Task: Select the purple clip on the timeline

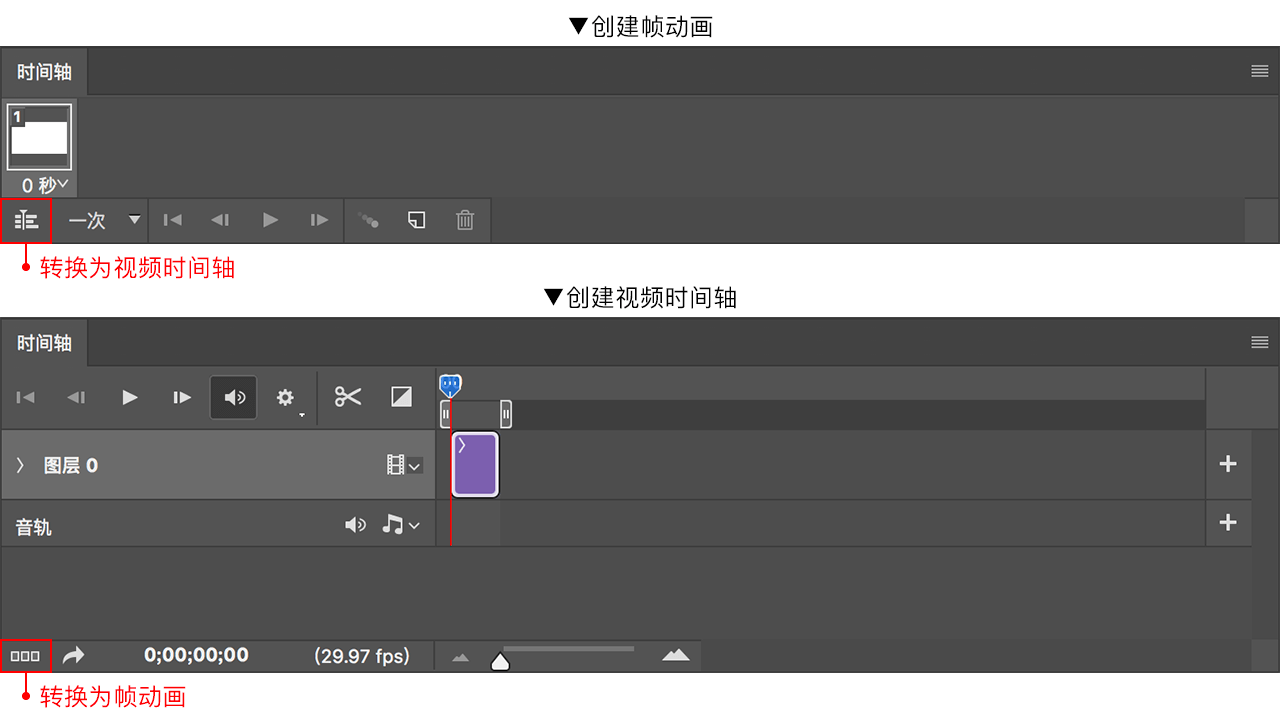Action: pyautogui.click(x=475, y=465)
